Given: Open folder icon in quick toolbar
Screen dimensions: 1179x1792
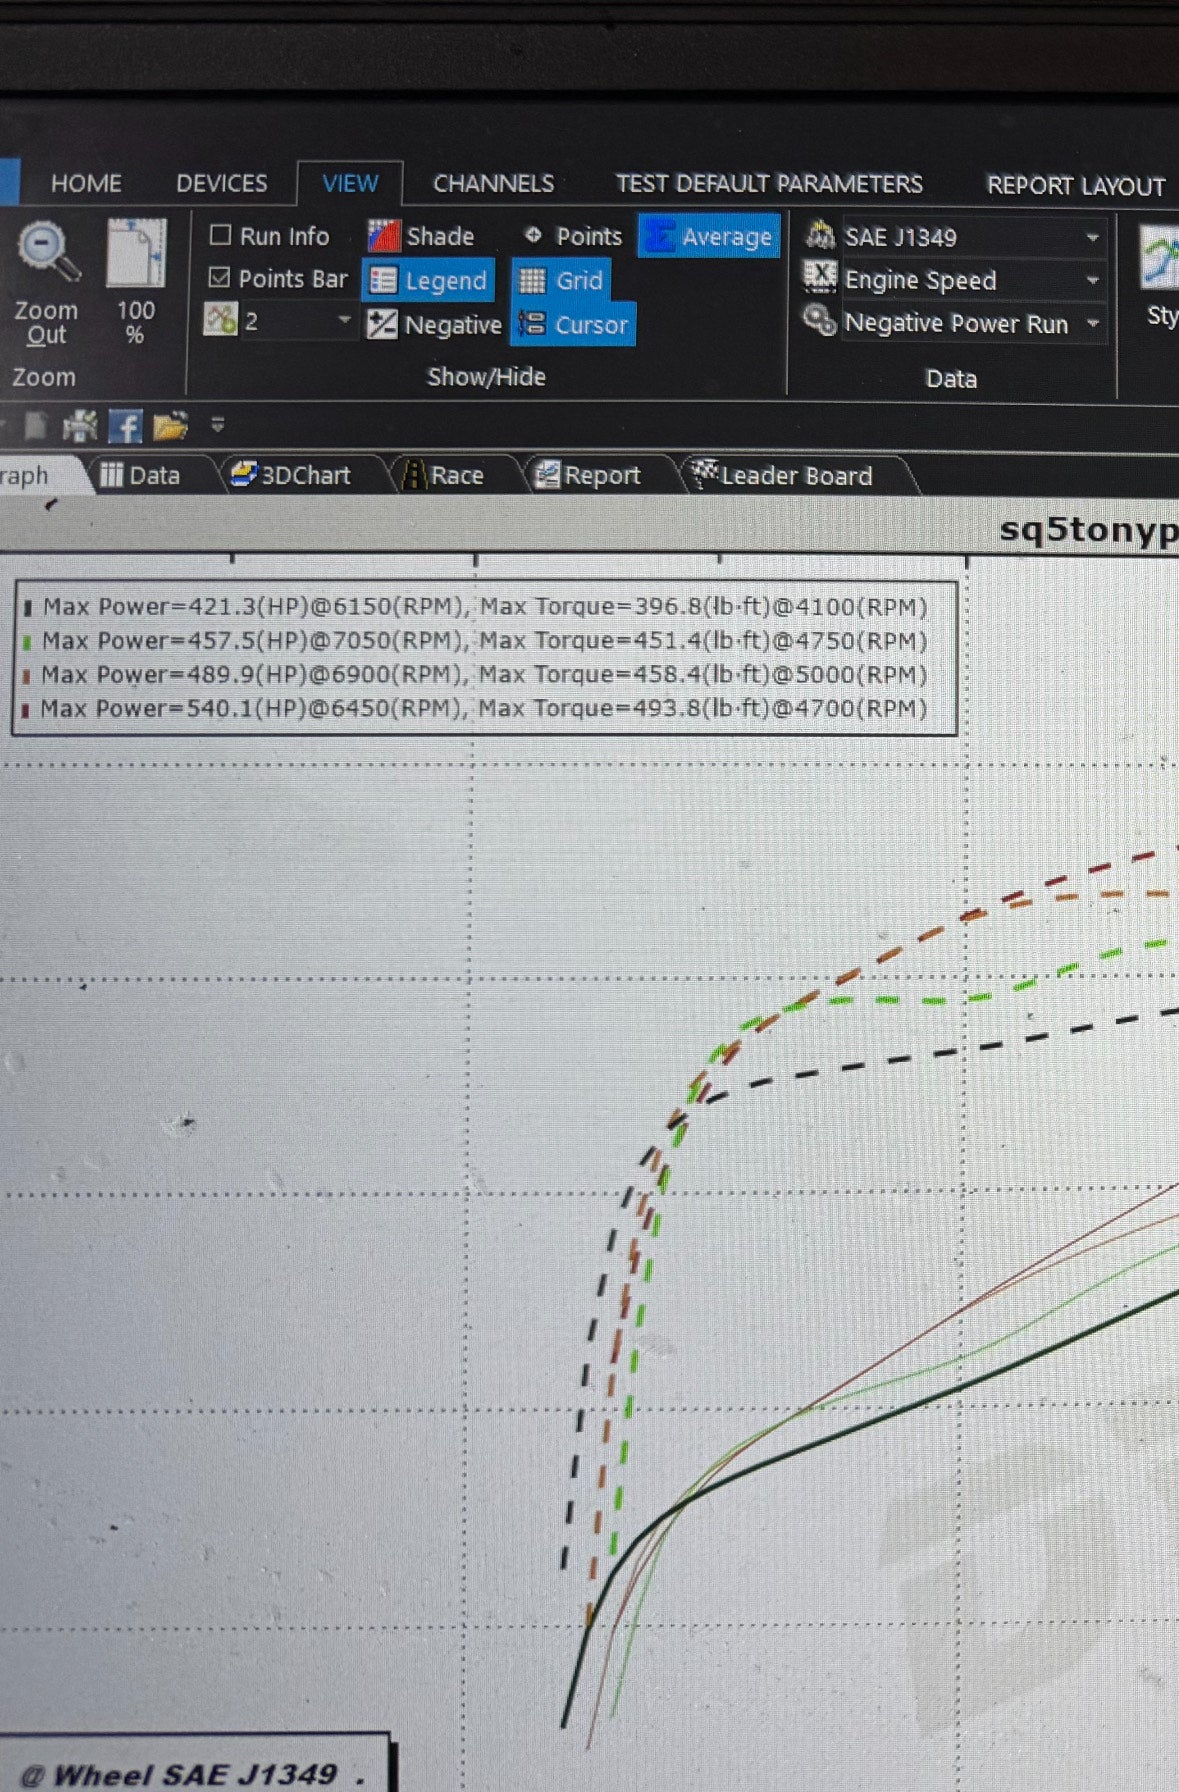Looking at the screenshot, I should 170,427.
